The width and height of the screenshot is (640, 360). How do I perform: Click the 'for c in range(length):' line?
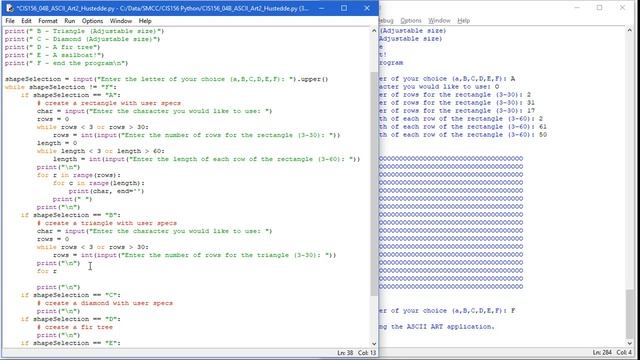[x=98, y=183]
